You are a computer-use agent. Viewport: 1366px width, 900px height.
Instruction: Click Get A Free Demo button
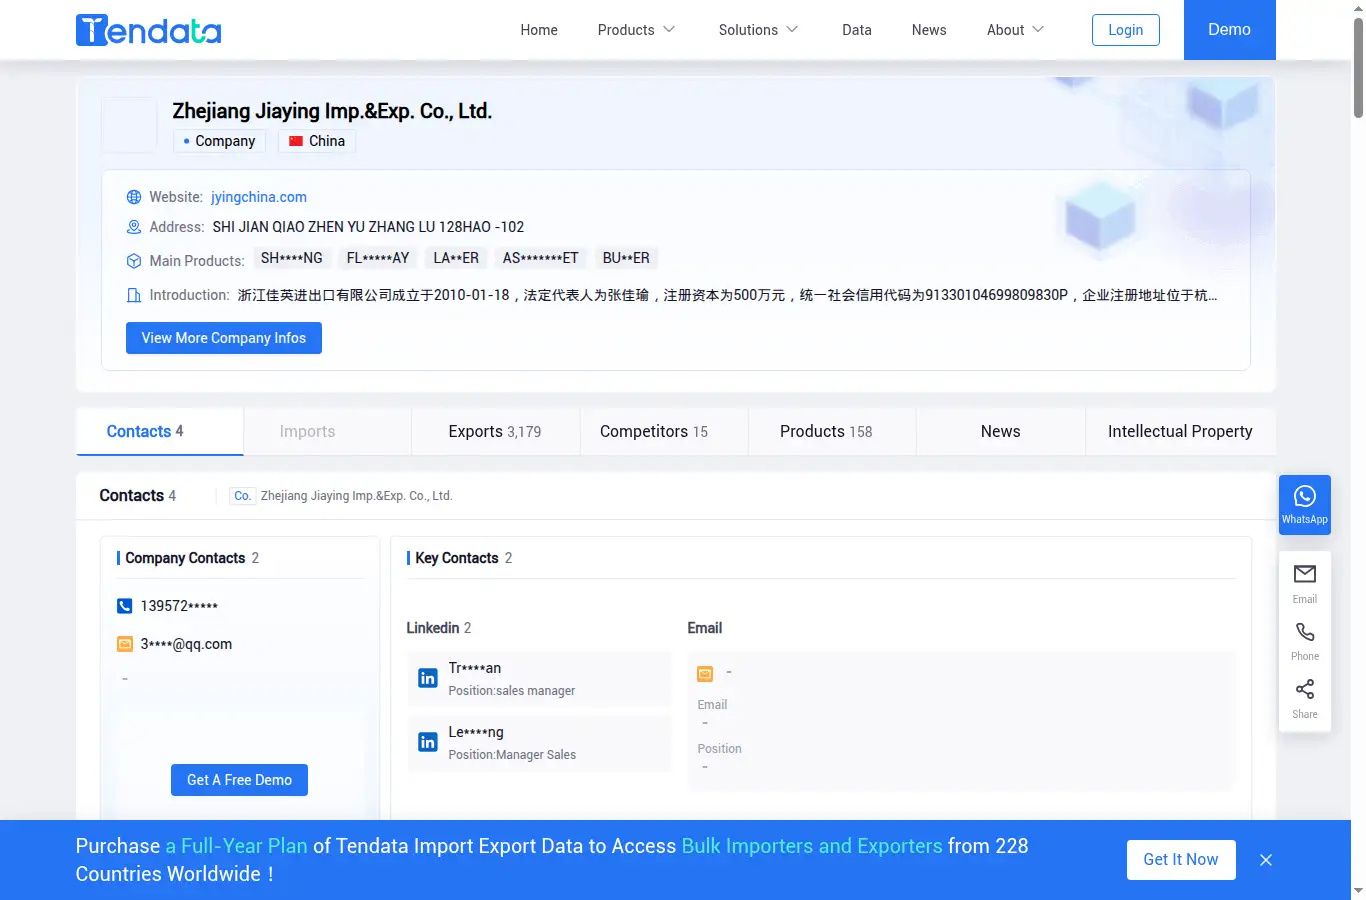tap(240, 780)
